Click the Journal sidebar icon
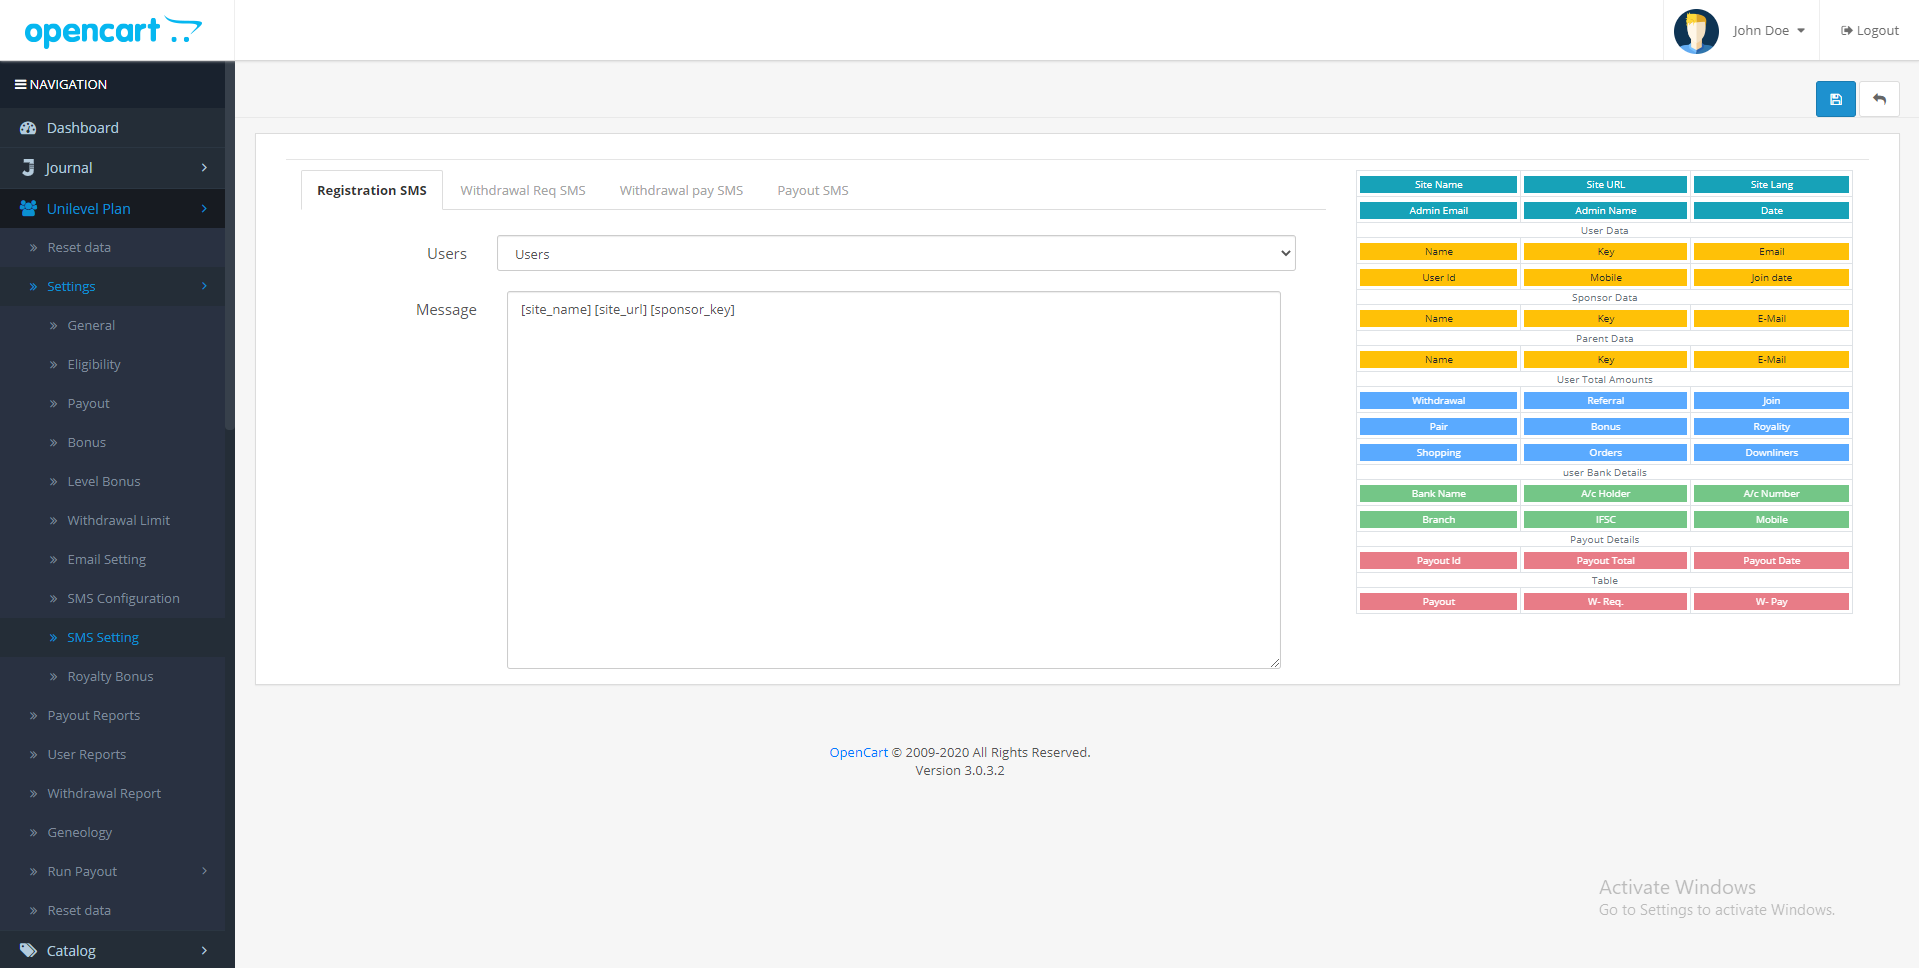The width and height of the screenshot is (1919, 968). click(28, 168)
